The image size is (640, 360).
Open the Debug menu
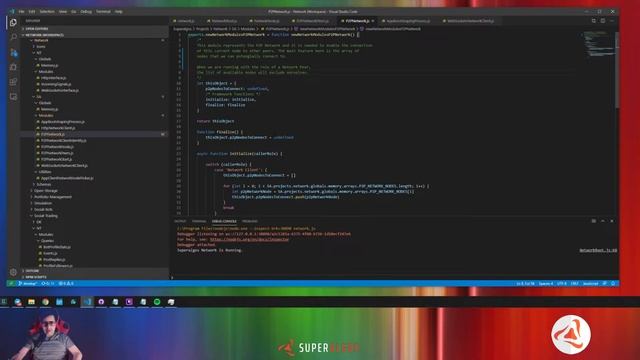click(86, 11)
